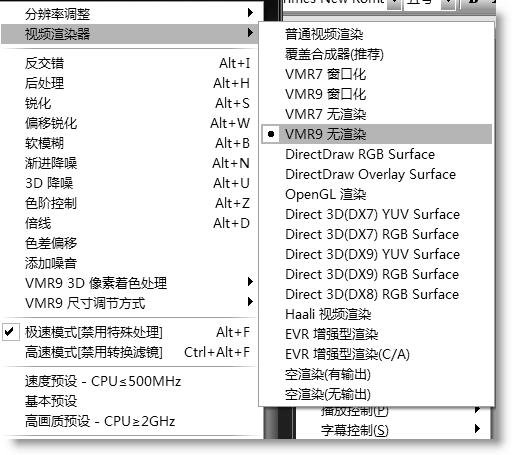
Task: Choose VMR9 窗口化 renderer
Action: point(377,94)
